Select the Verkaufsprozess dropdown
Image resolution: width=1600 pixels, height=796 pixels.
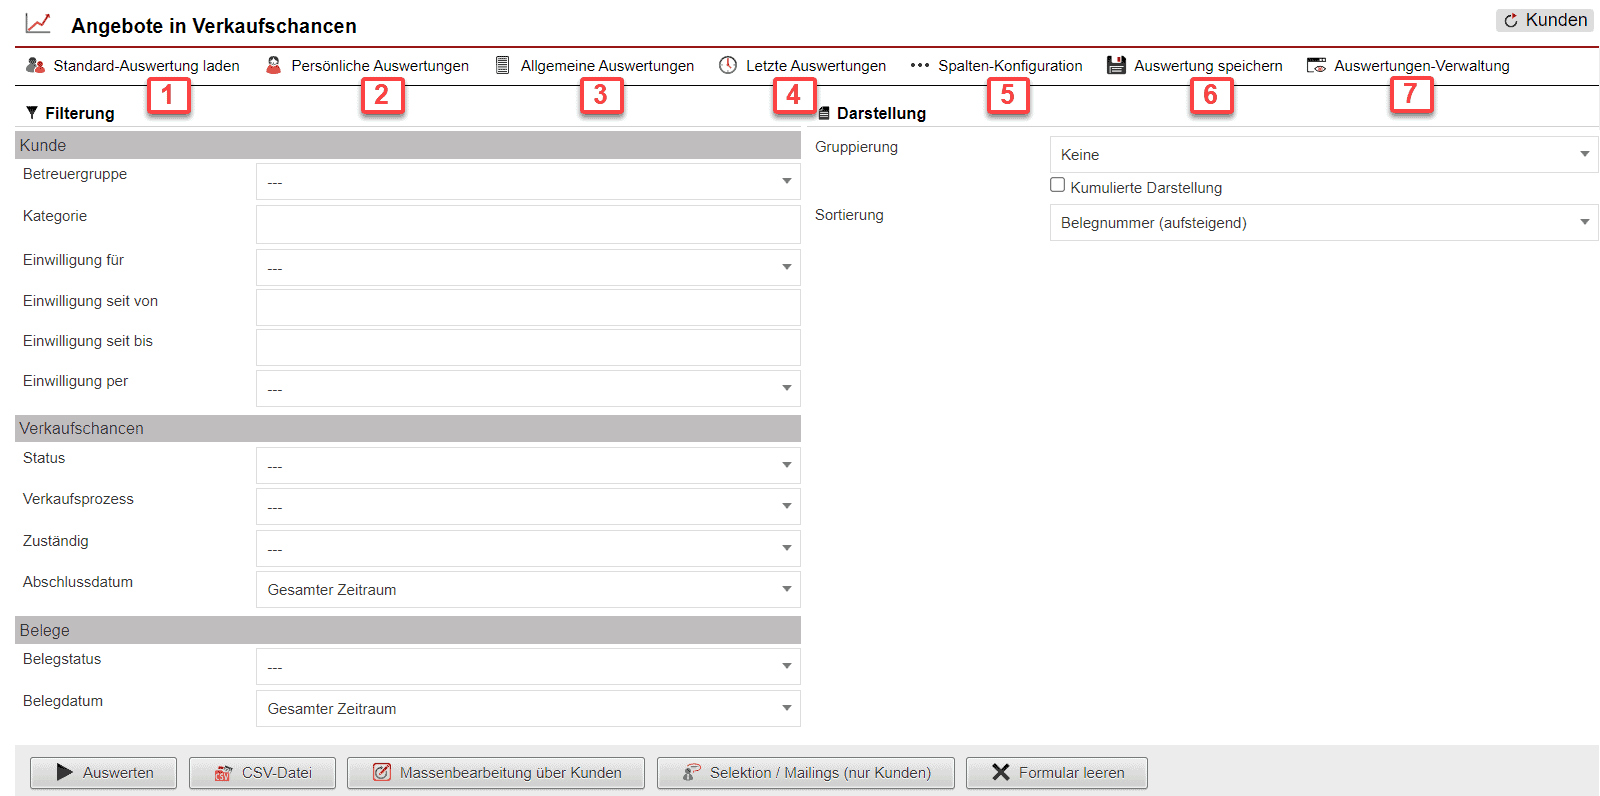[x=528, y=507]
